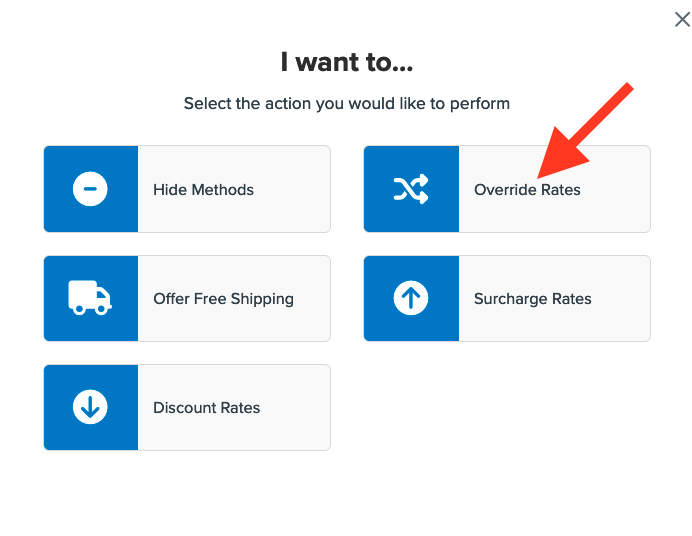
Task: Open the Discount Rates action card
Action: tap(187, 407)
